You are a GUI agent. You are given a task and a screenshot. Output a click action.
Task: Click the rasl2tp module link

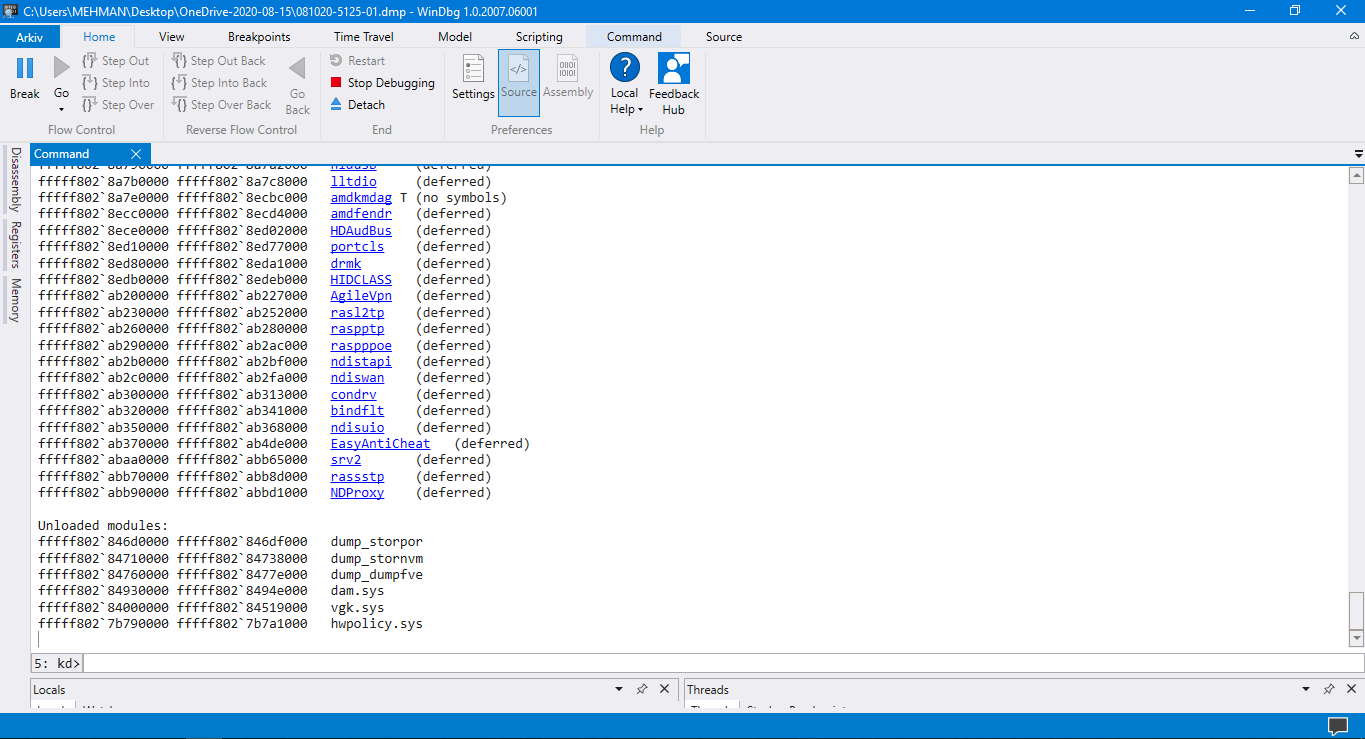pyautogui.click(x=357, y=313)
